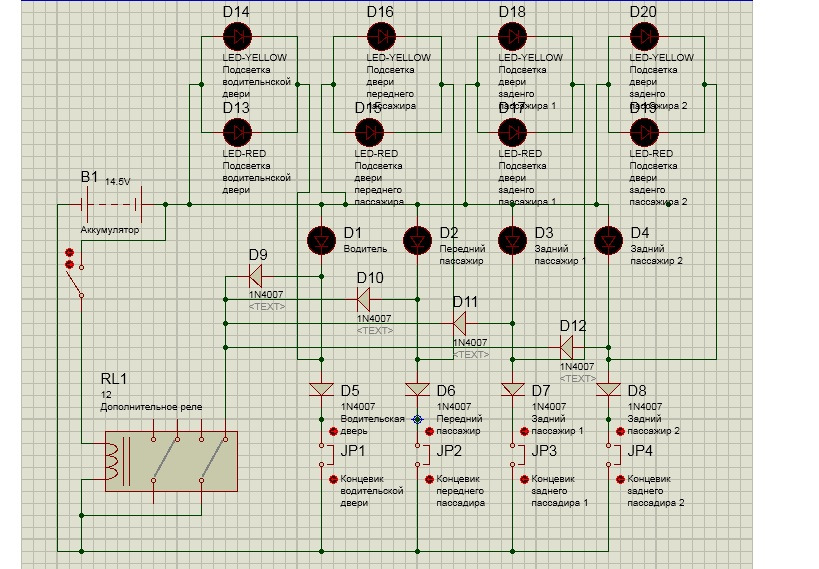Click the D5 diode symbol
The width and height of the screenshot is (819, 569).
(x=321, y=389)
